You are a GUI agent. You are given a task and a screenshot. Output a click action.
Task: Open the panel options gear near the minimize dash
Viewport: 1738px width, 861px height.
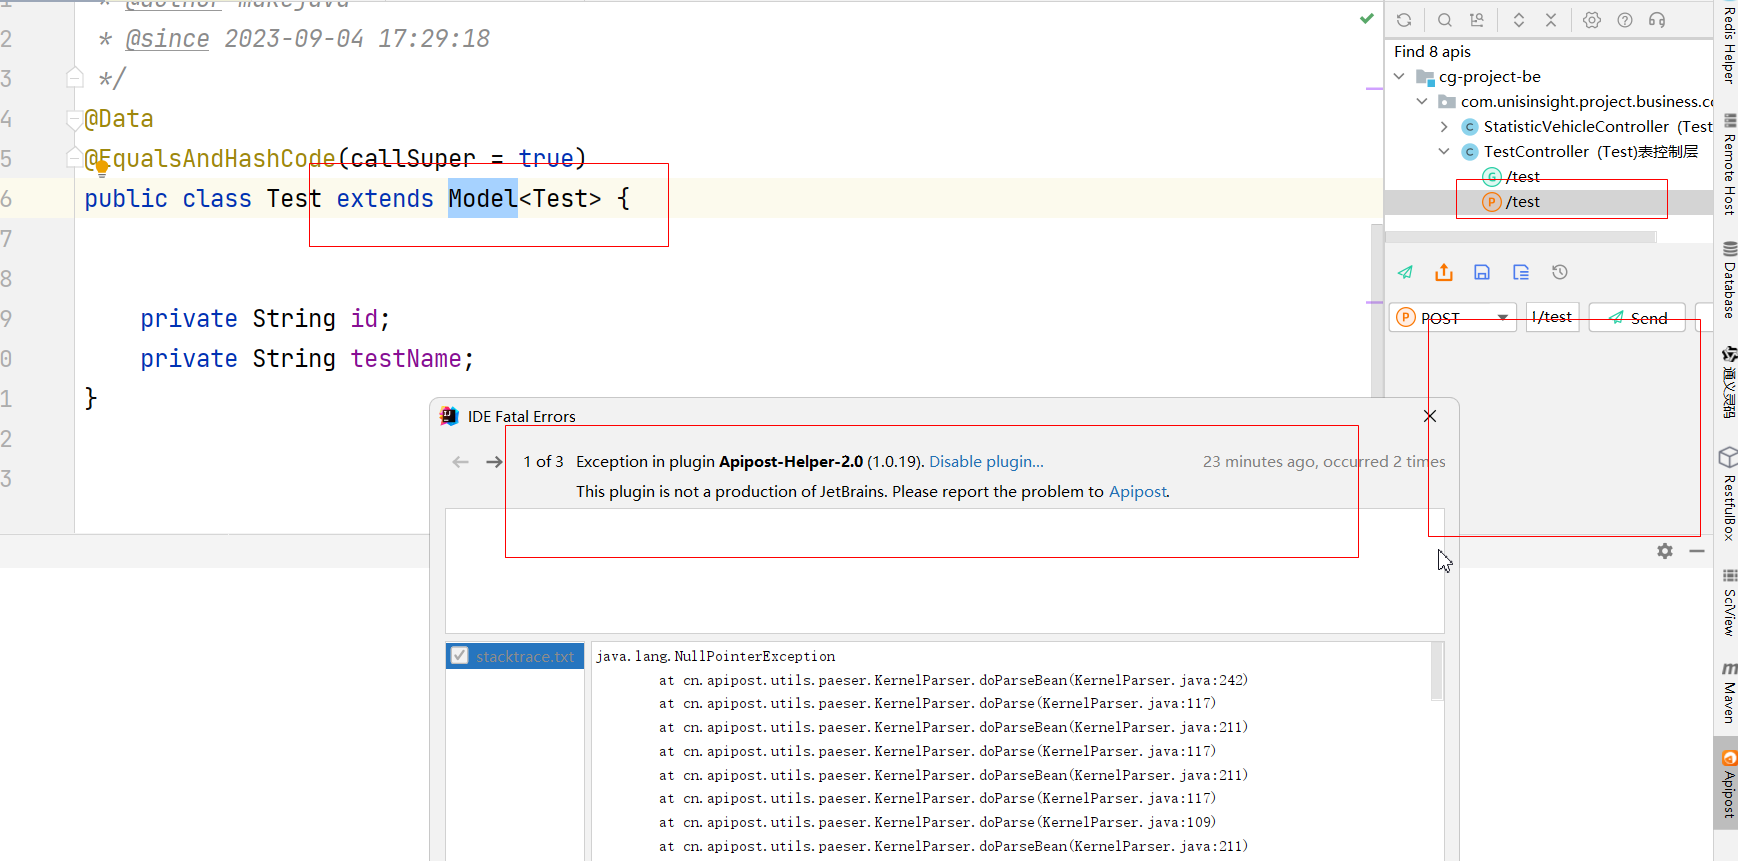point(1665,551)
